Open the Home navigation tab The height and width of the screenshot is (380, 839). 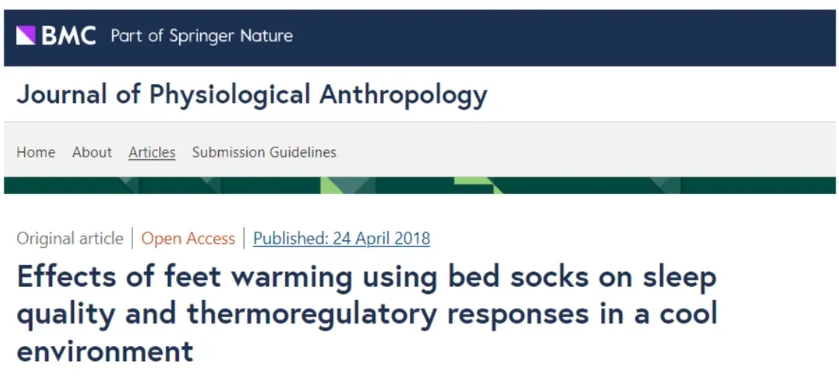click(x=36, y=153)
